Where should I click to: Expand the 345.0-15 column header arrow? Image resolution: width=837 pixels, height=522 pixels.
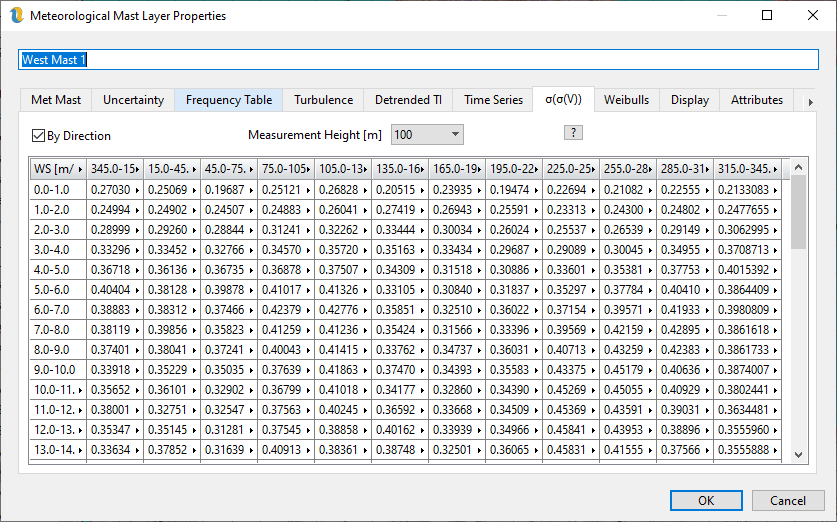pos(138,168)
